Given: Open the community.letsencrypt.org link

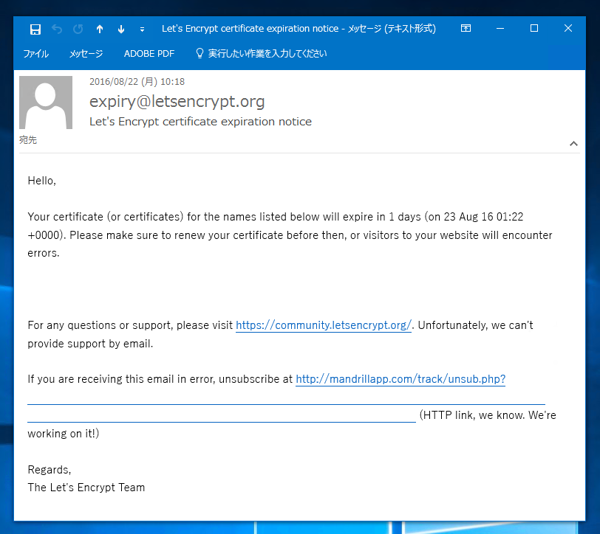Looking at the screenshot, I should click(x=323, y=325).
